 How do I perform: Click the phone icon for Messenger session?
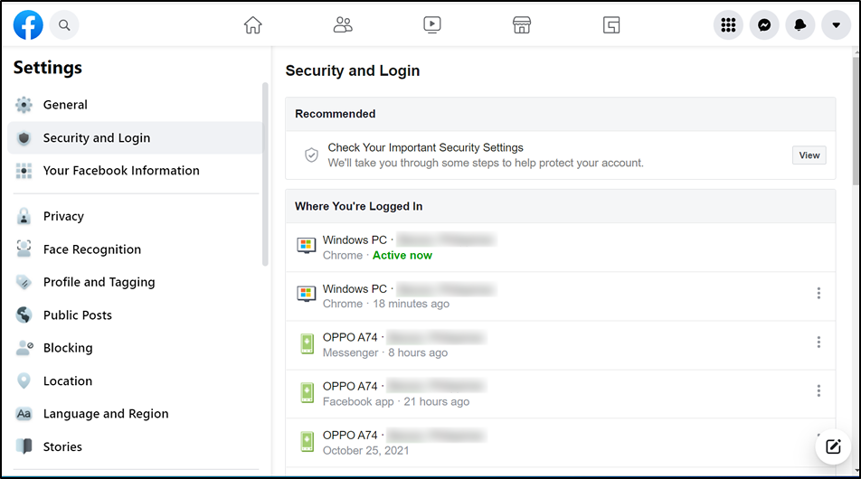[x=307, y=344]
